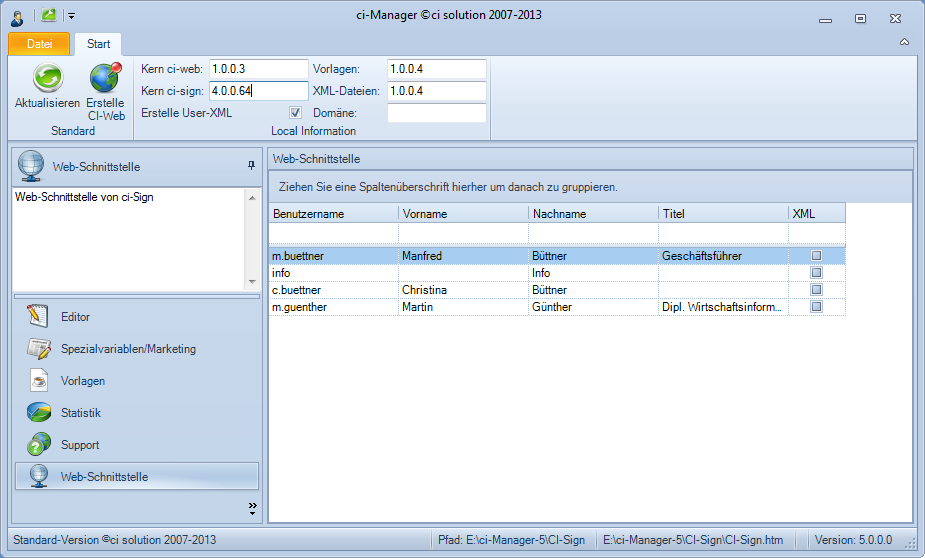Click the Erstelle CI-Web globe icon
This screenshot has width=925, height=558.
coord(105,79)
